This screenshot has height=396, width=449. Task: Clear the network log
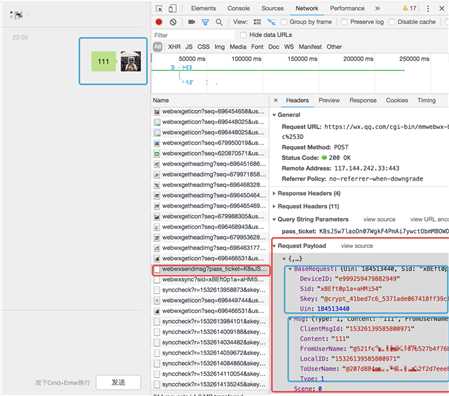pos(173,22)
